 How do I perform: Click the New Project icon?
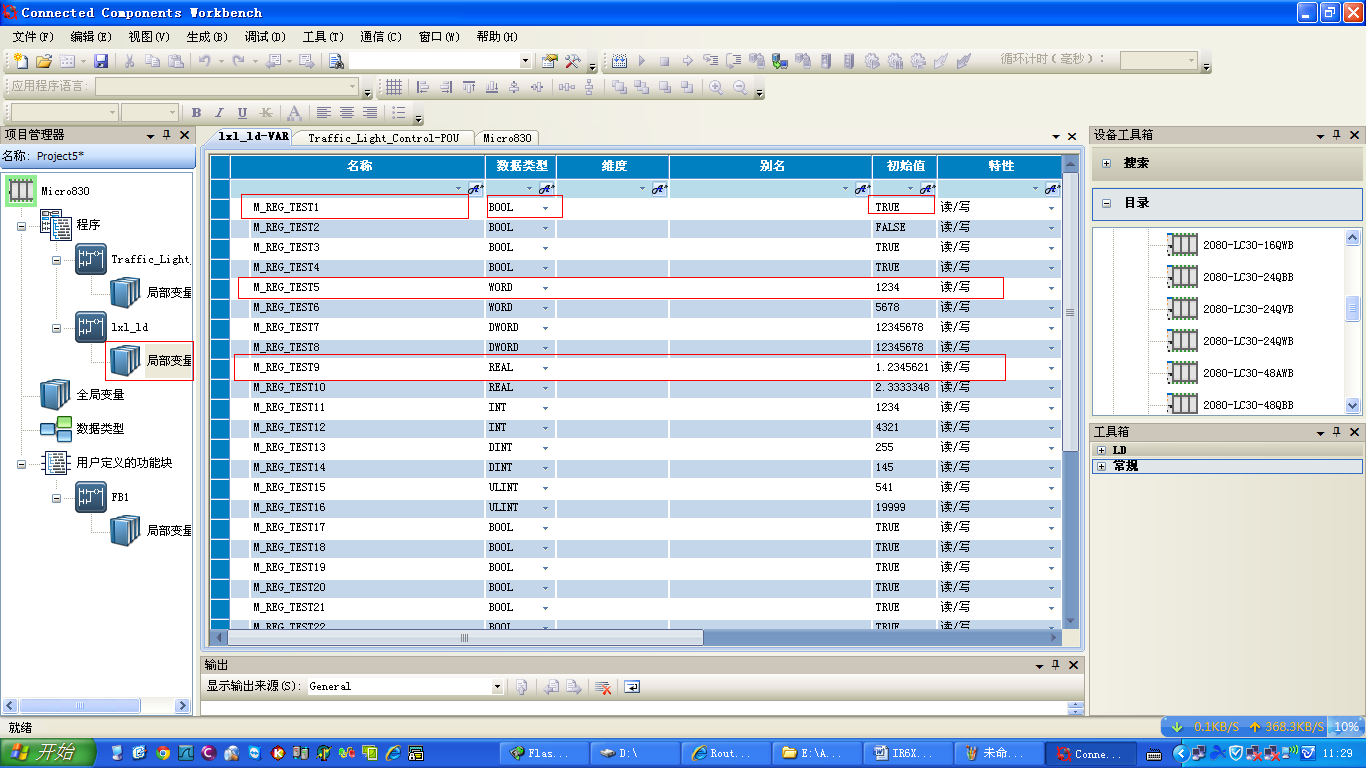(20, 61)
